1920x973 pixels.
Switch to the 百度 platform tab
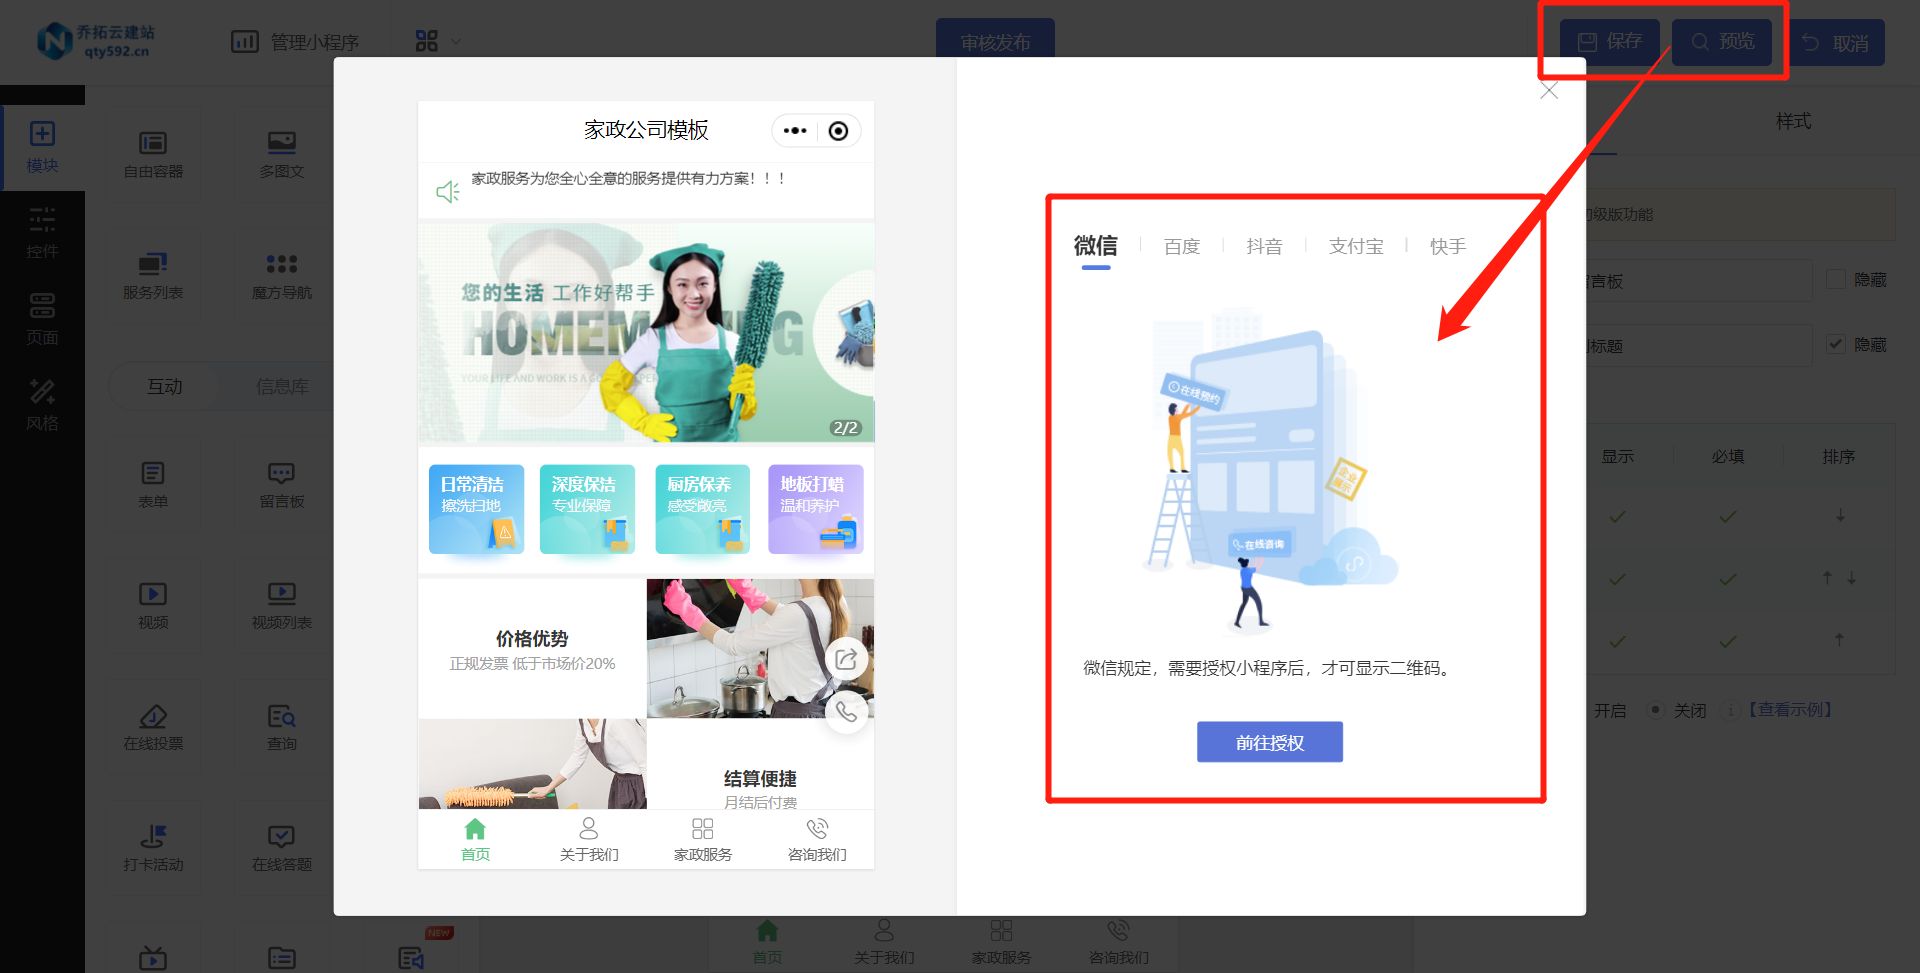[x=1182, y=246]
